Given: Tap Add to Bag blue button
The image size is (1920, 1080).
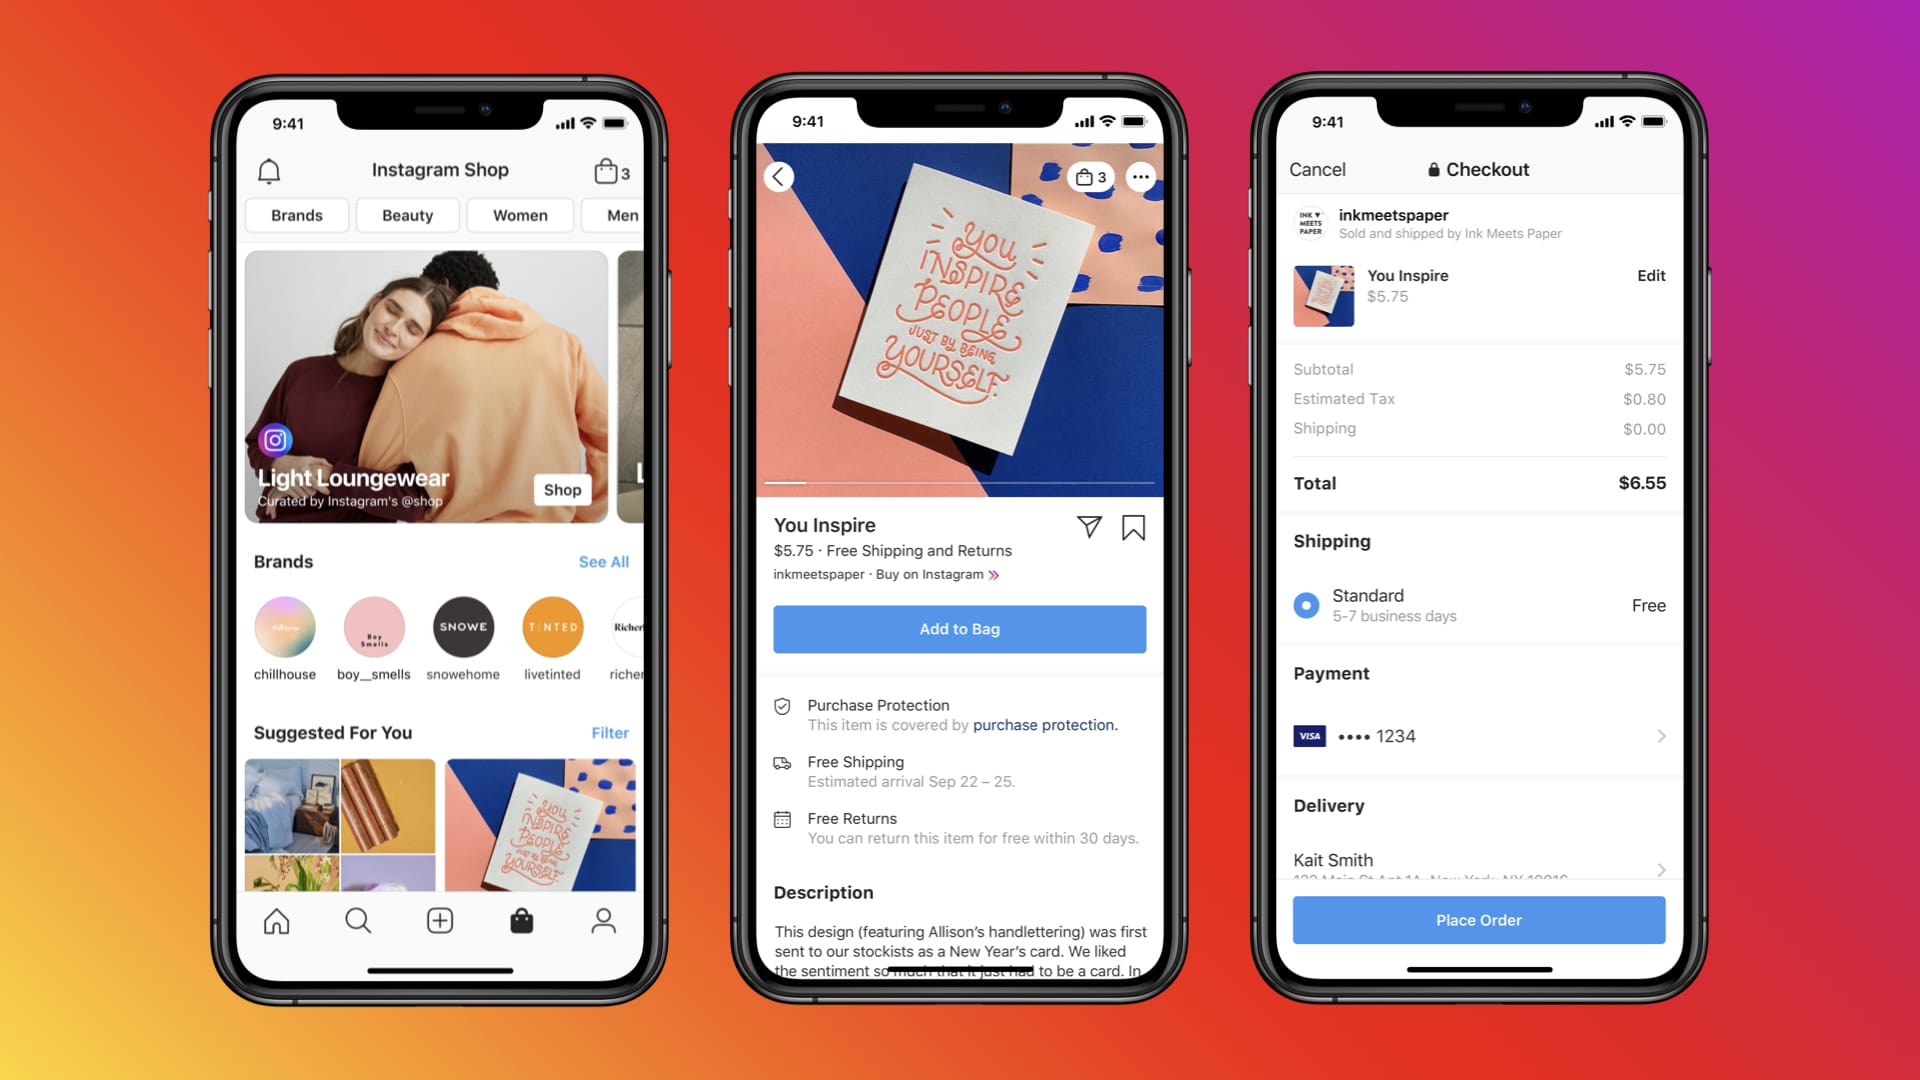Looking at the screenshot, I should tap(959, 629).
